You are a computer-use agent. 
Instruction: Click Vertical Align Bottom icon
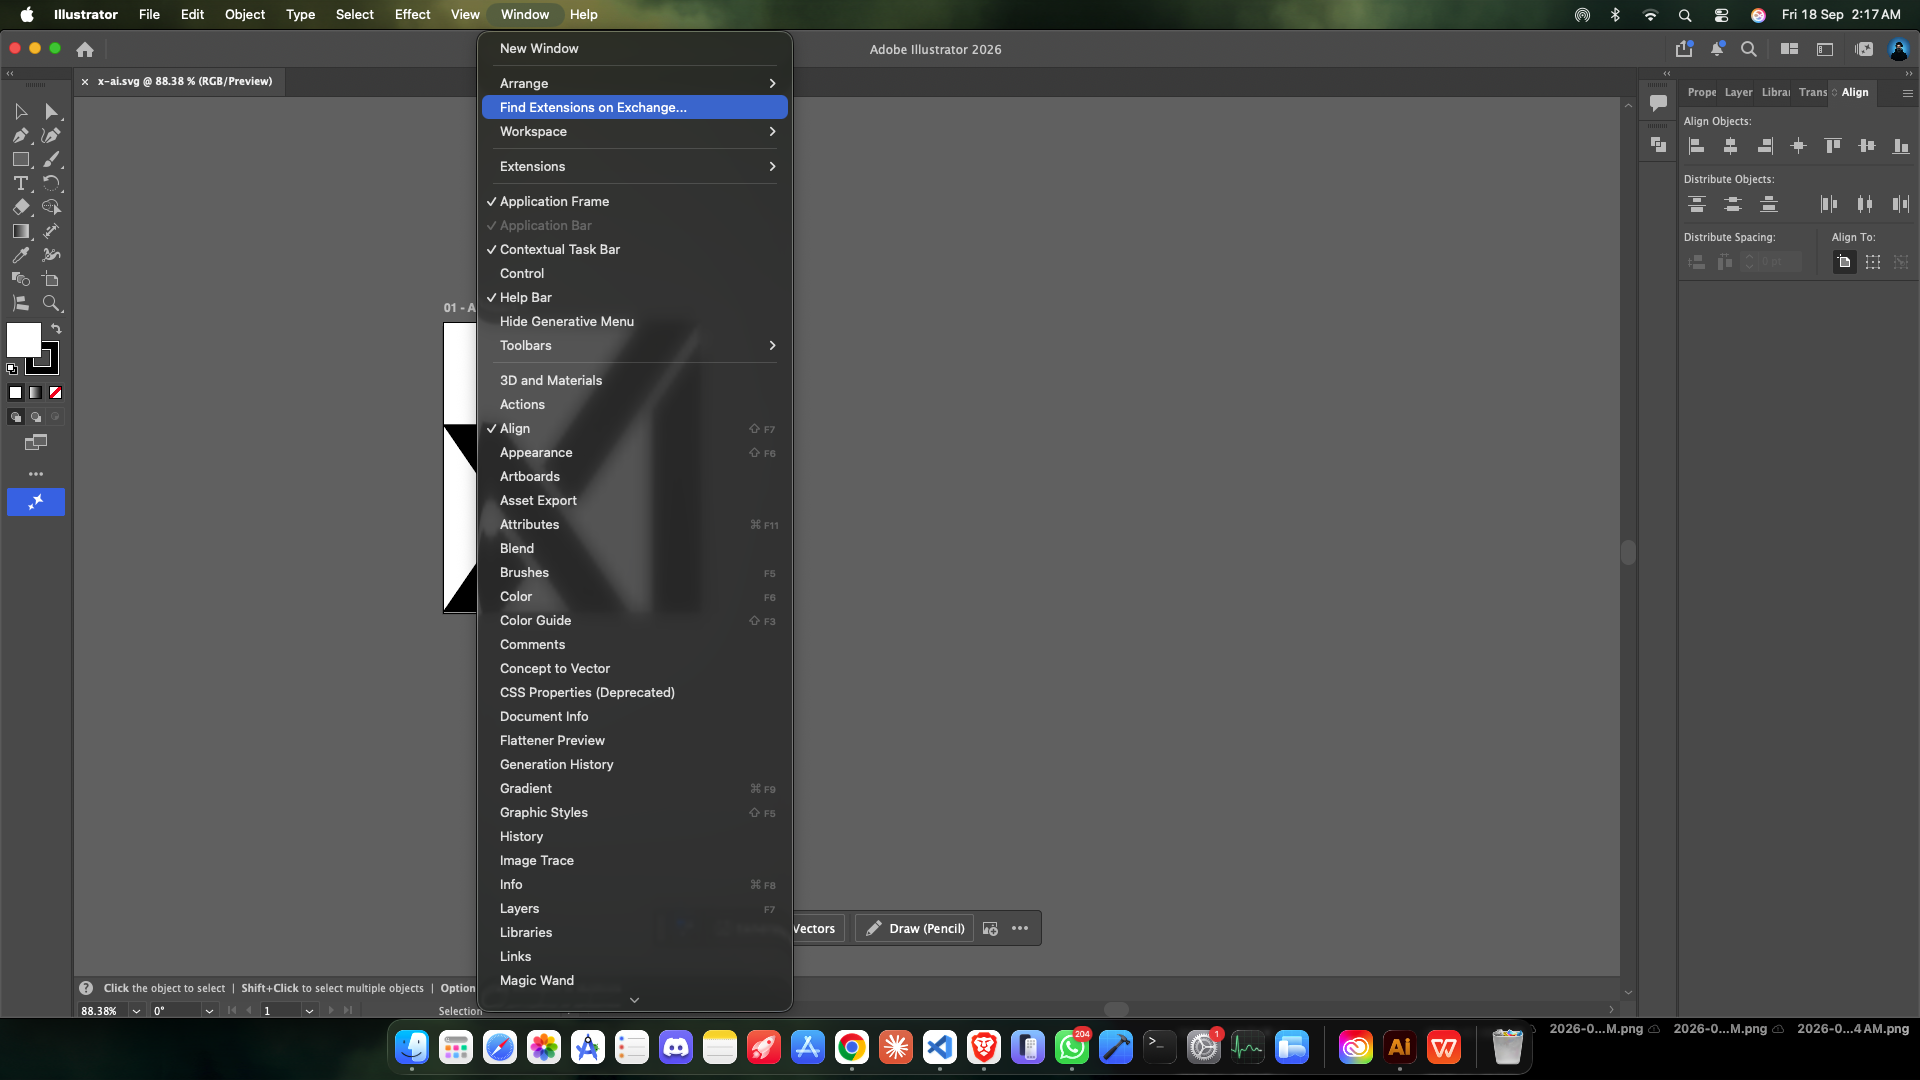pos(1901,146)
